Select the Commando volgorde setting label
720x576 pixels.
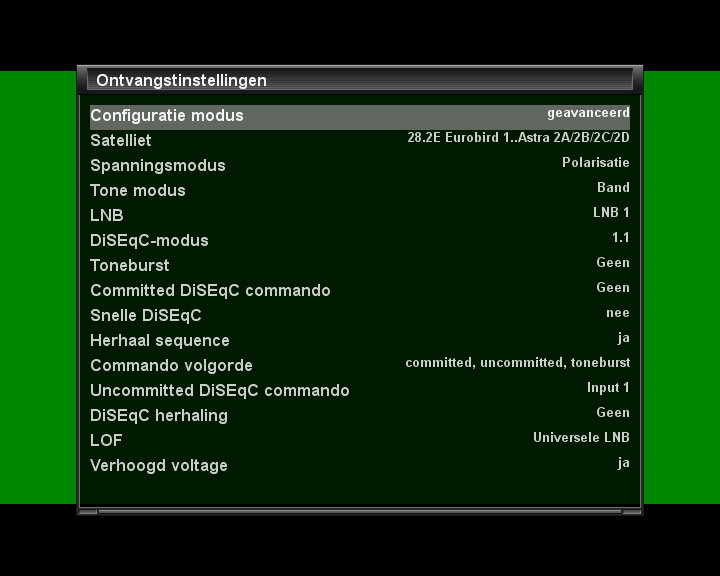[171, 366]
